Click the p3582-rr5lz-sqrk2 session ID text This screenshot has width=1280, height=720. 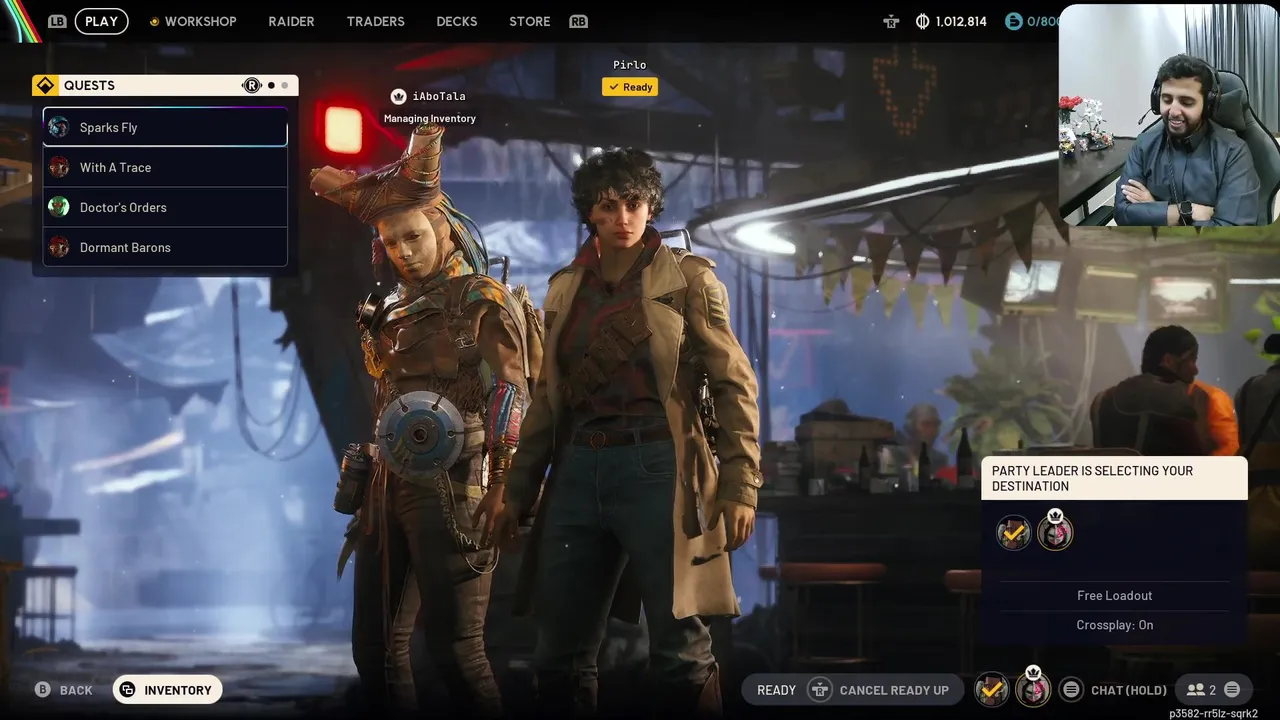pyautogui.click(x=1213, y=713)
